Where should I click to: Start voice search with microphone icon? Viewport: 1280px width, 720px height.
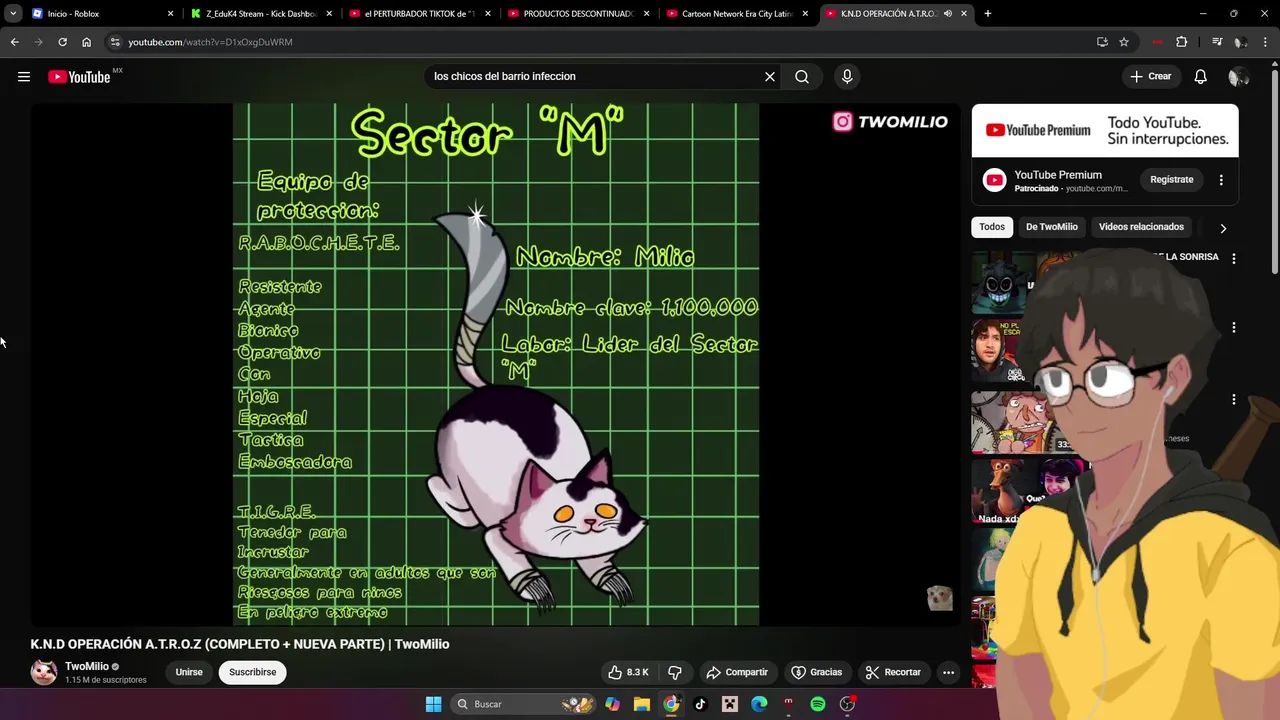click(x=847, y=76)
